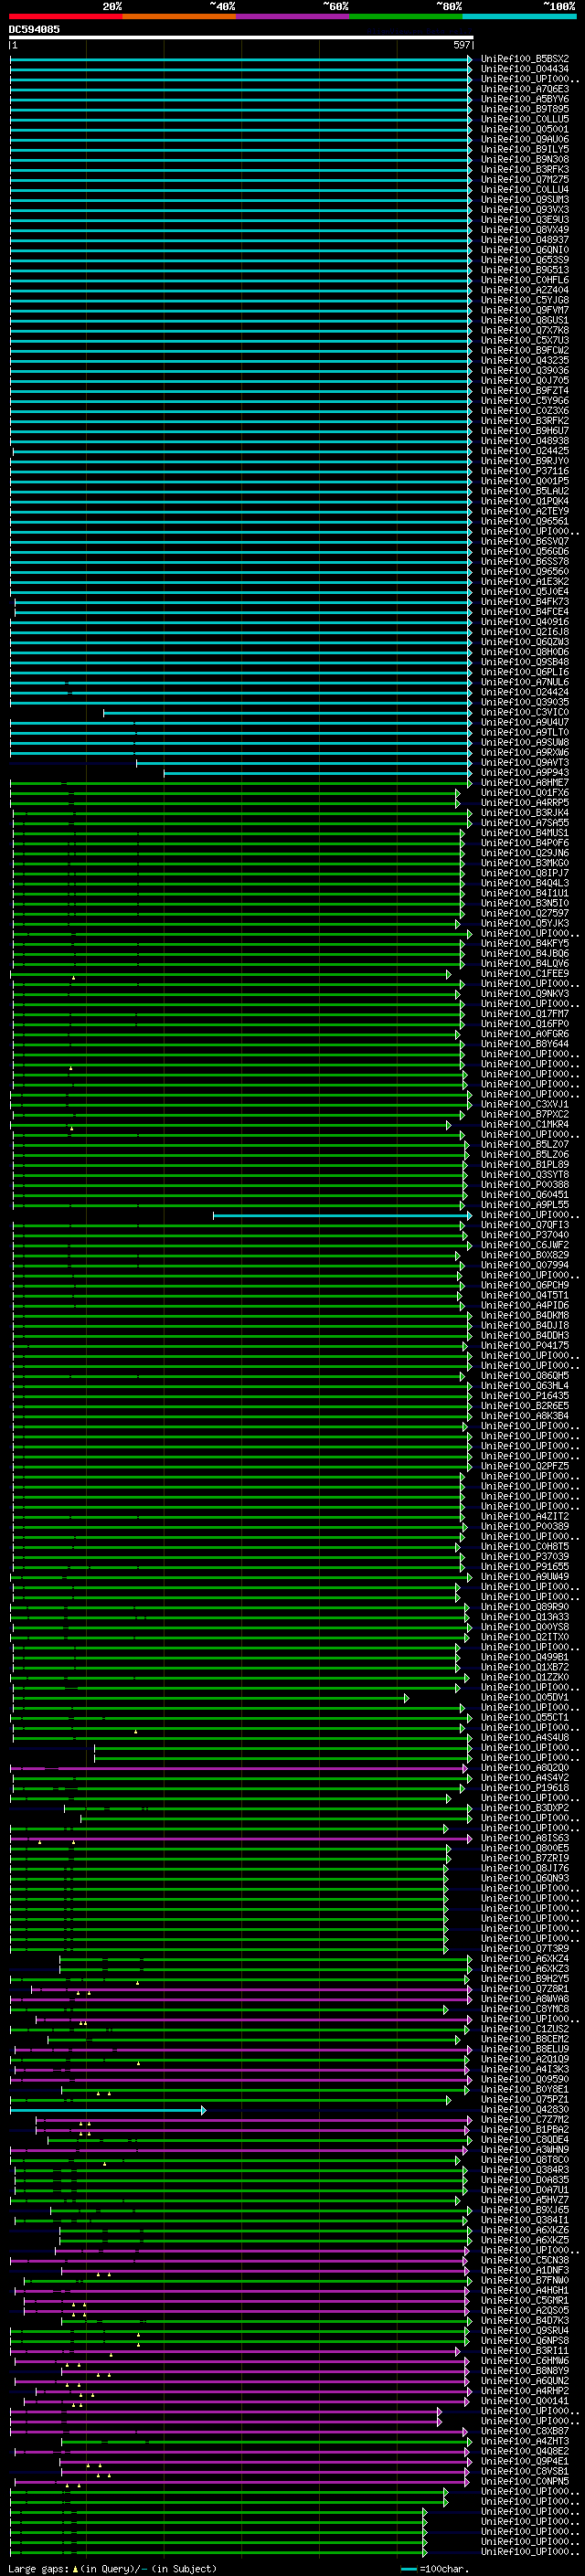The width and height of the screenshot is (585, 2576).
Task: Select the UniRef100_A9TLT0 label
Action: (525, 732)
